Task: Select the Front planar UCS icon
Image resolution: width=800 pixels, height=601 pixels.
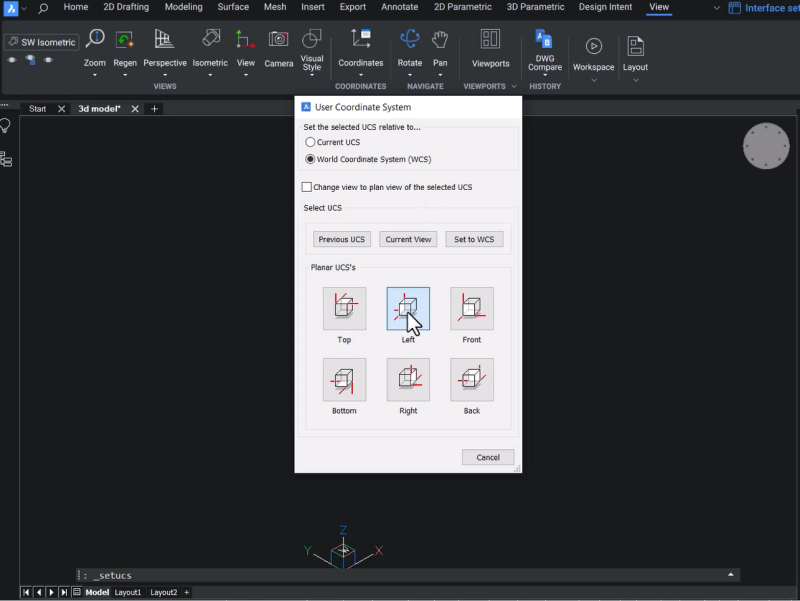Action: click(x=471, y=307)
